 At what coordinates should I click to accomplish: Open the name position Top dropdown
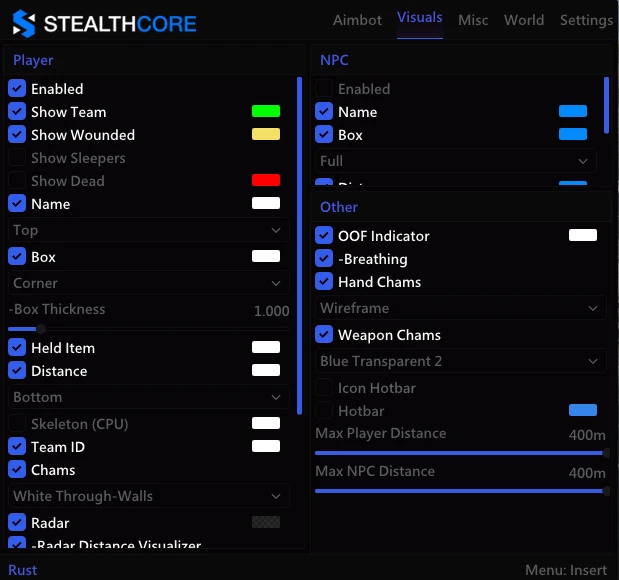click(x=148, y=230)
